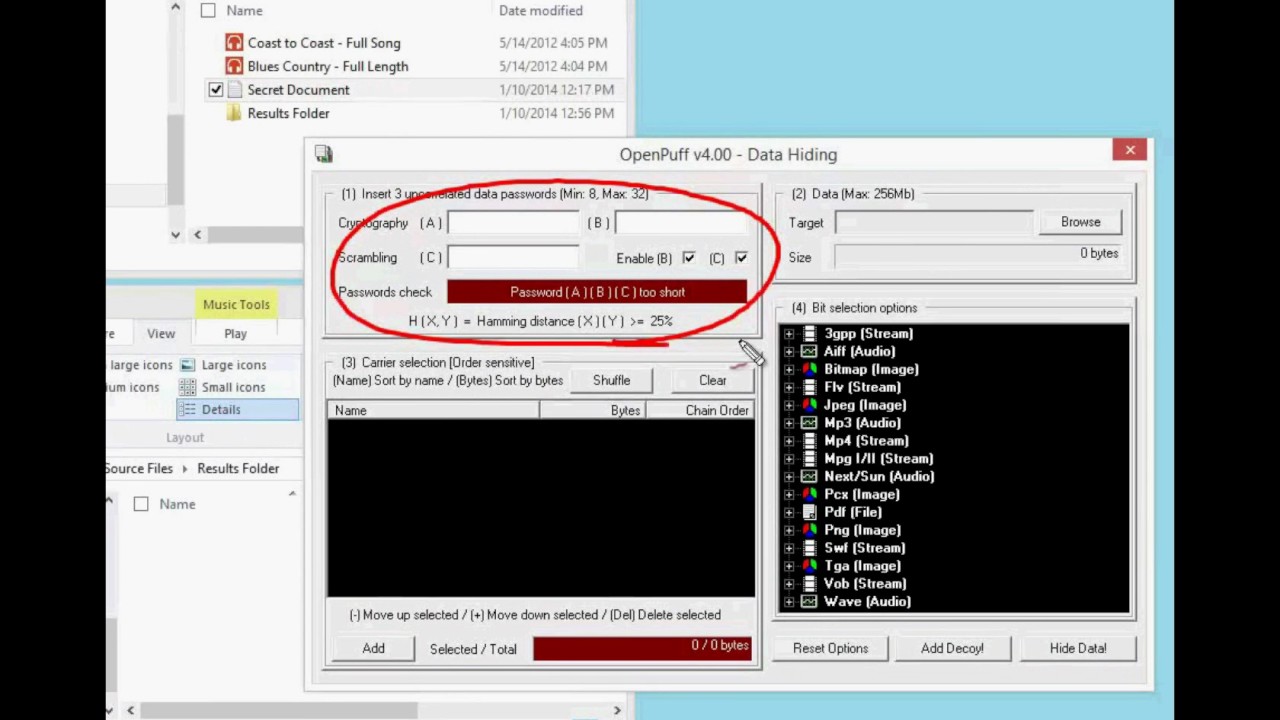
Task: Expand the Jpeg (Image) bit options
Action: [789, 405]
